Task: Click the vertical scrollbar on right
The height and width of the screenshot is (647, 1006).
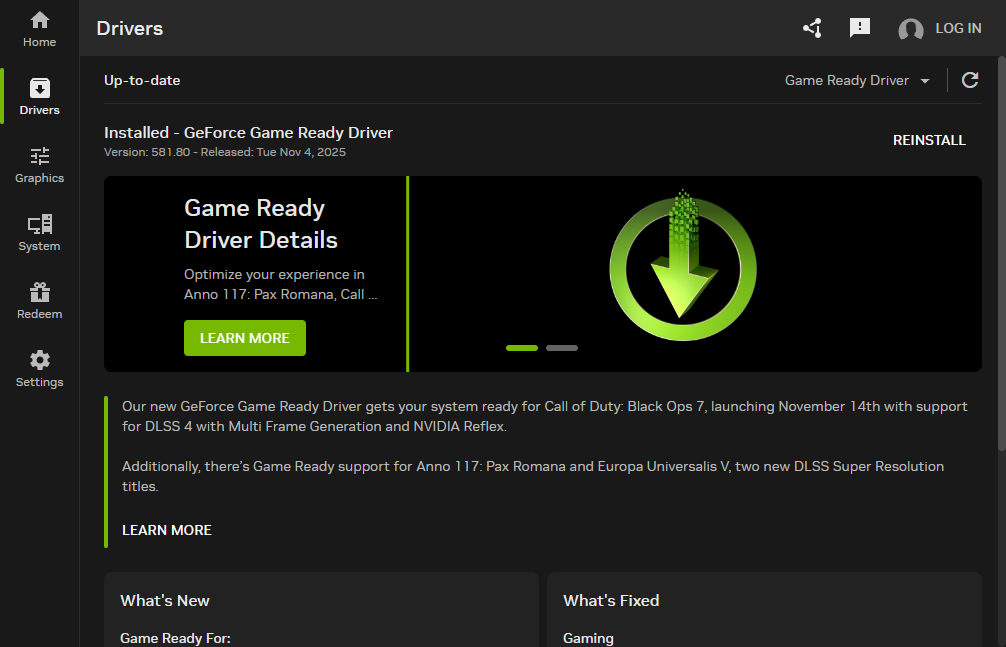Action: (1002, 254)
